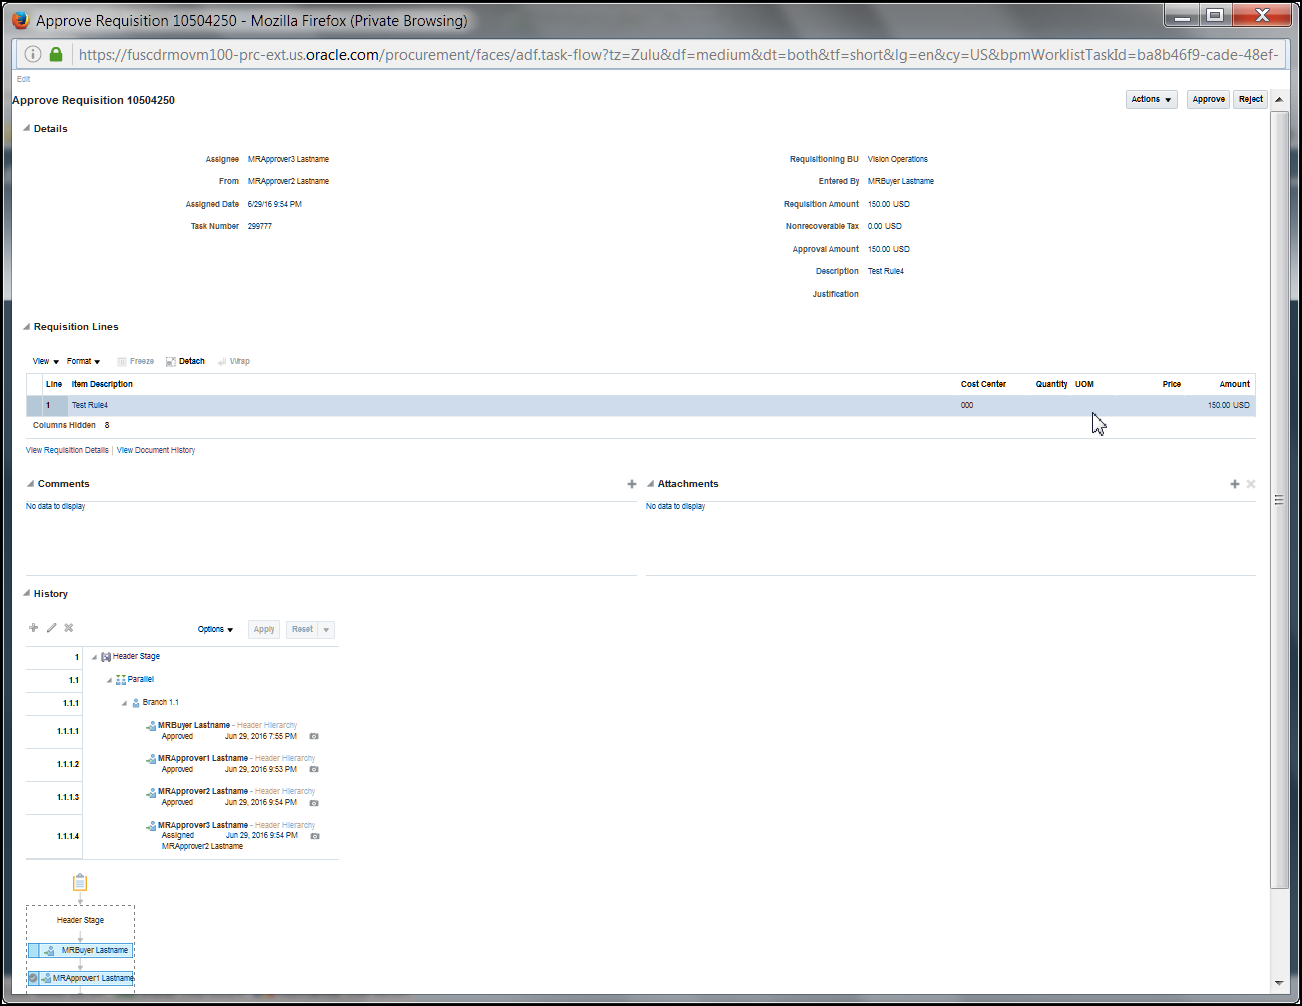Select the Test Rule4 requisition line row
The image size is (1302, 1006).
(400, 405)
